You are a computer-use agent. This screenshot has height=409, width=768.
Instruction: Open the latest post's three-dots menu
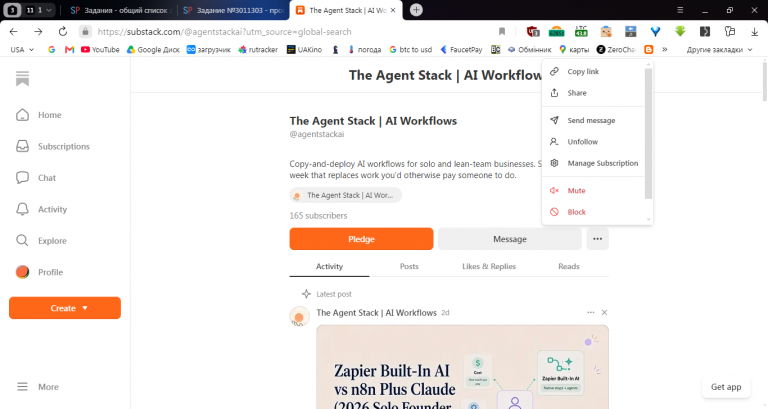pos(591,313)
